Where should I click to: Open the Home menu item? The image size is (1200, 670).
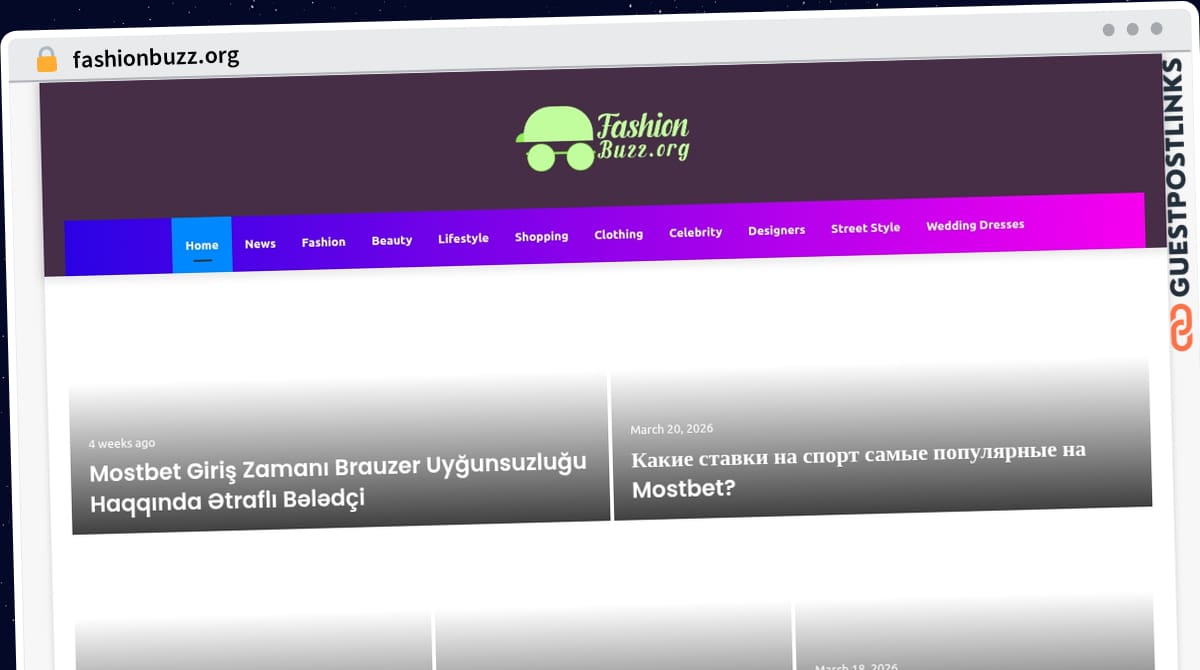[202, 245]
